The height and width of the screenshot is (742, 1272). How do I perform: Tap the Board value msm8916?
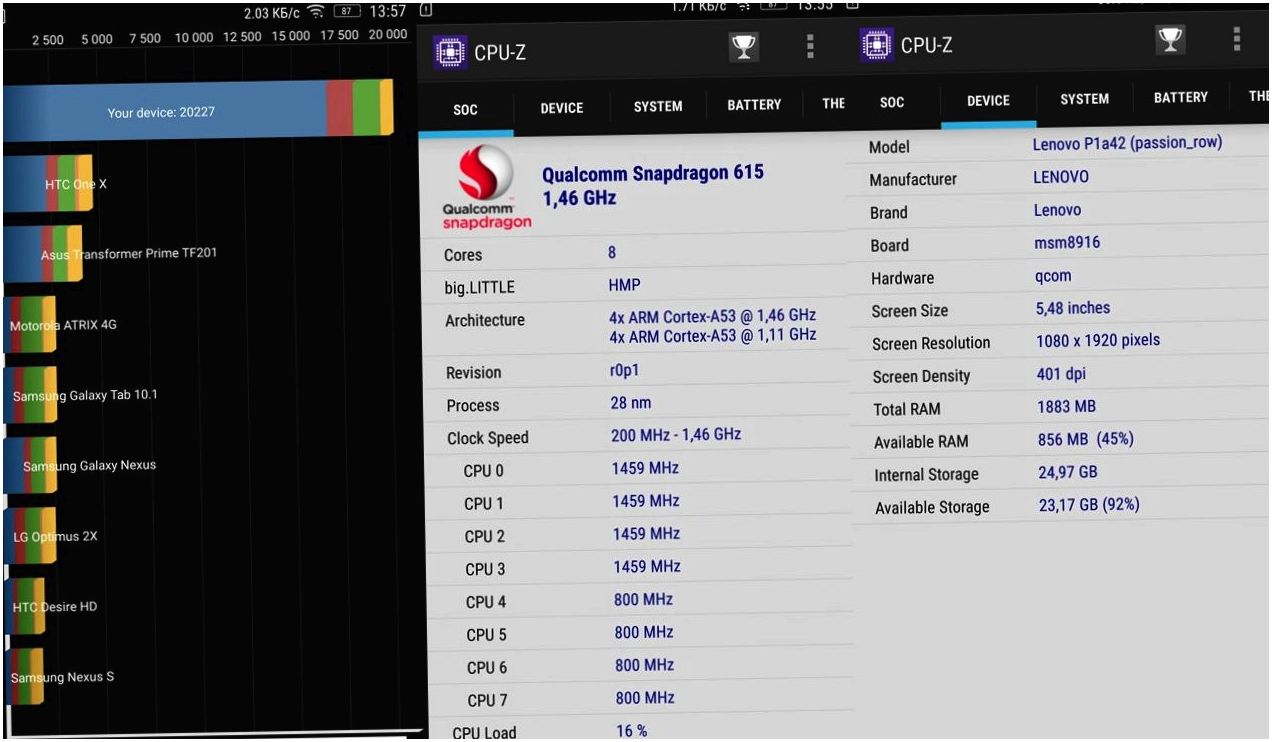1067,242
